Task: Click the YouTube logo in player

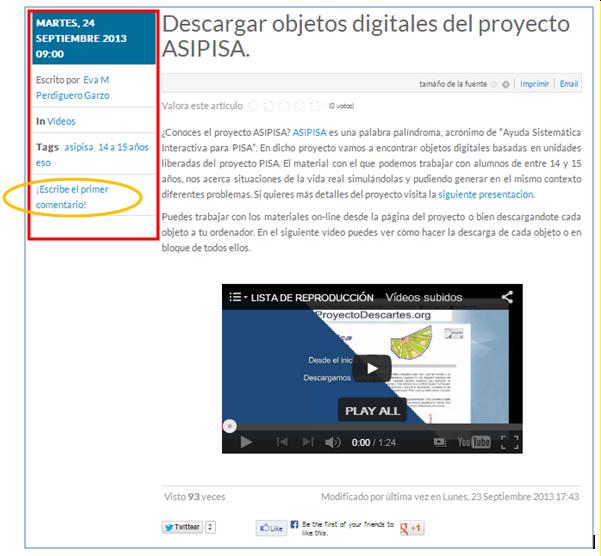Action: 474,442
